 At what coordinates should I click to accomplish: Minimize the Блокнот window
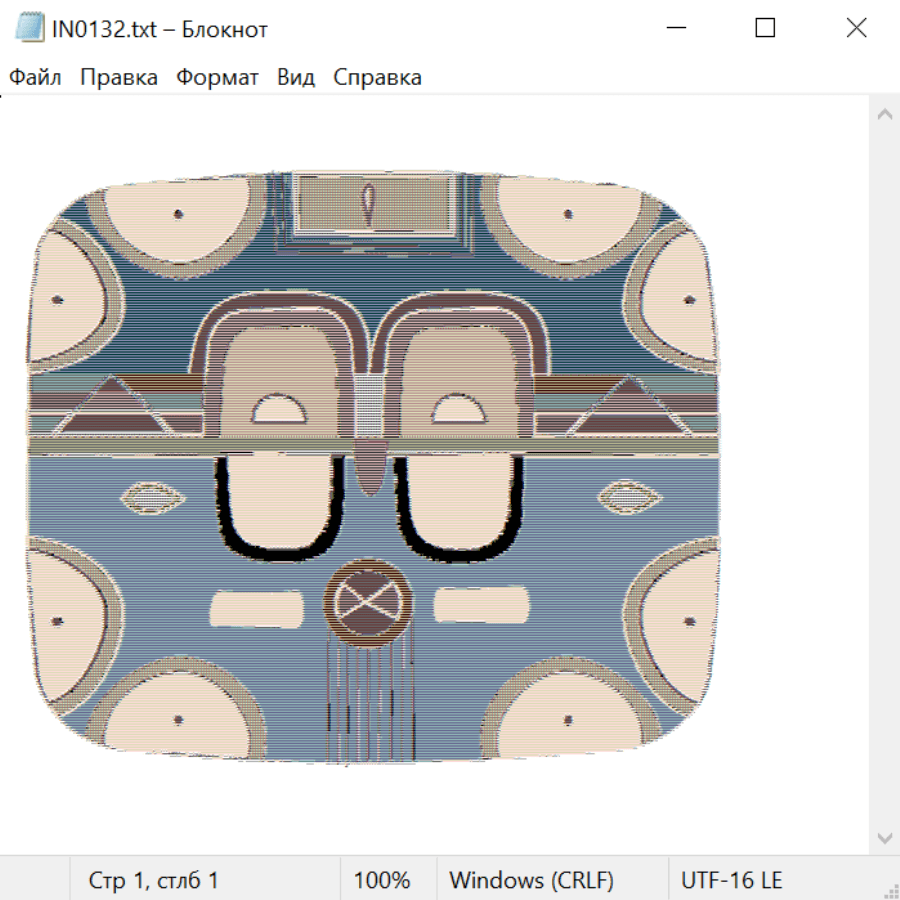click(x=674, y=29)
